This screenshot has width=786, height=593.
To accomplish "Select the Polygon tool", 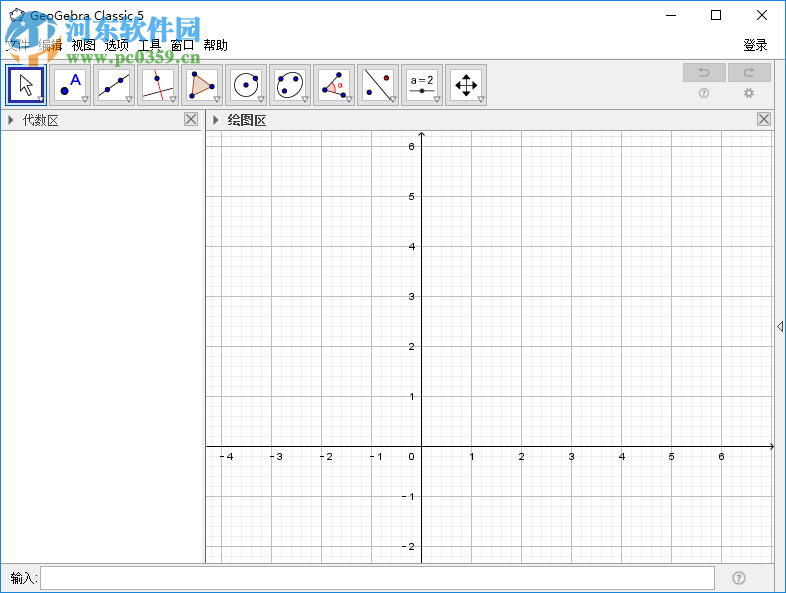I will [x=202, y=85].
